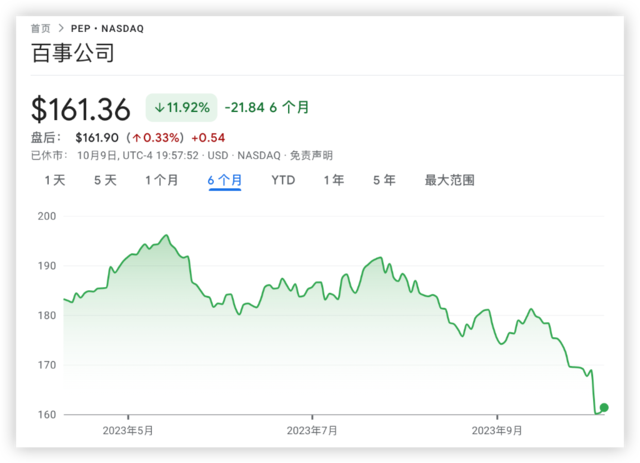Click the $161.36 price value
The image size is (640, 463).
[81, 109]
